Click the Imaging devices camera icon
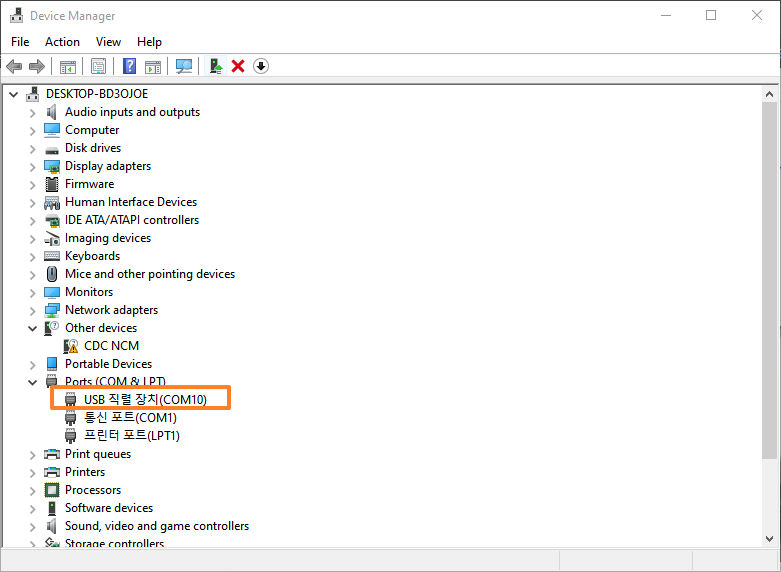This screenshot has width=781, height=572. click(52, 239)
